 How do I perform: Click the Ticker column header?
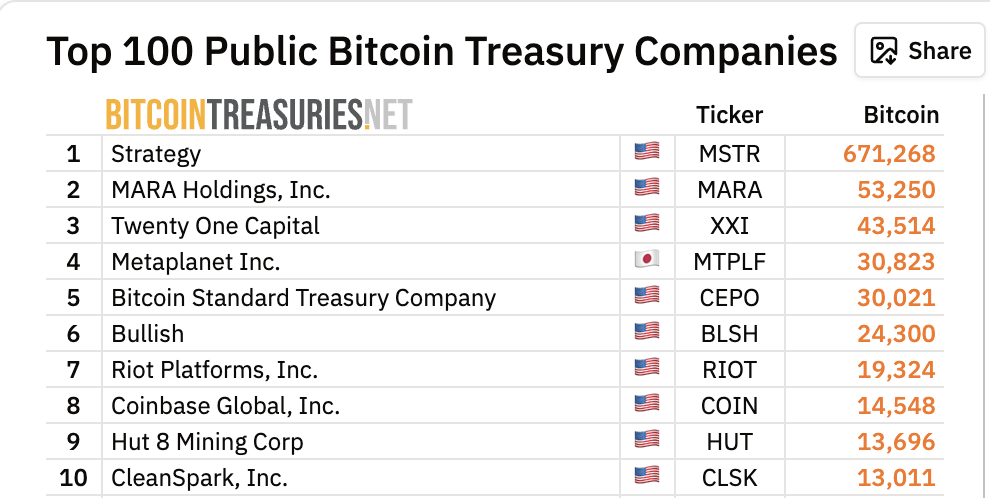click(x=729, y=115)
